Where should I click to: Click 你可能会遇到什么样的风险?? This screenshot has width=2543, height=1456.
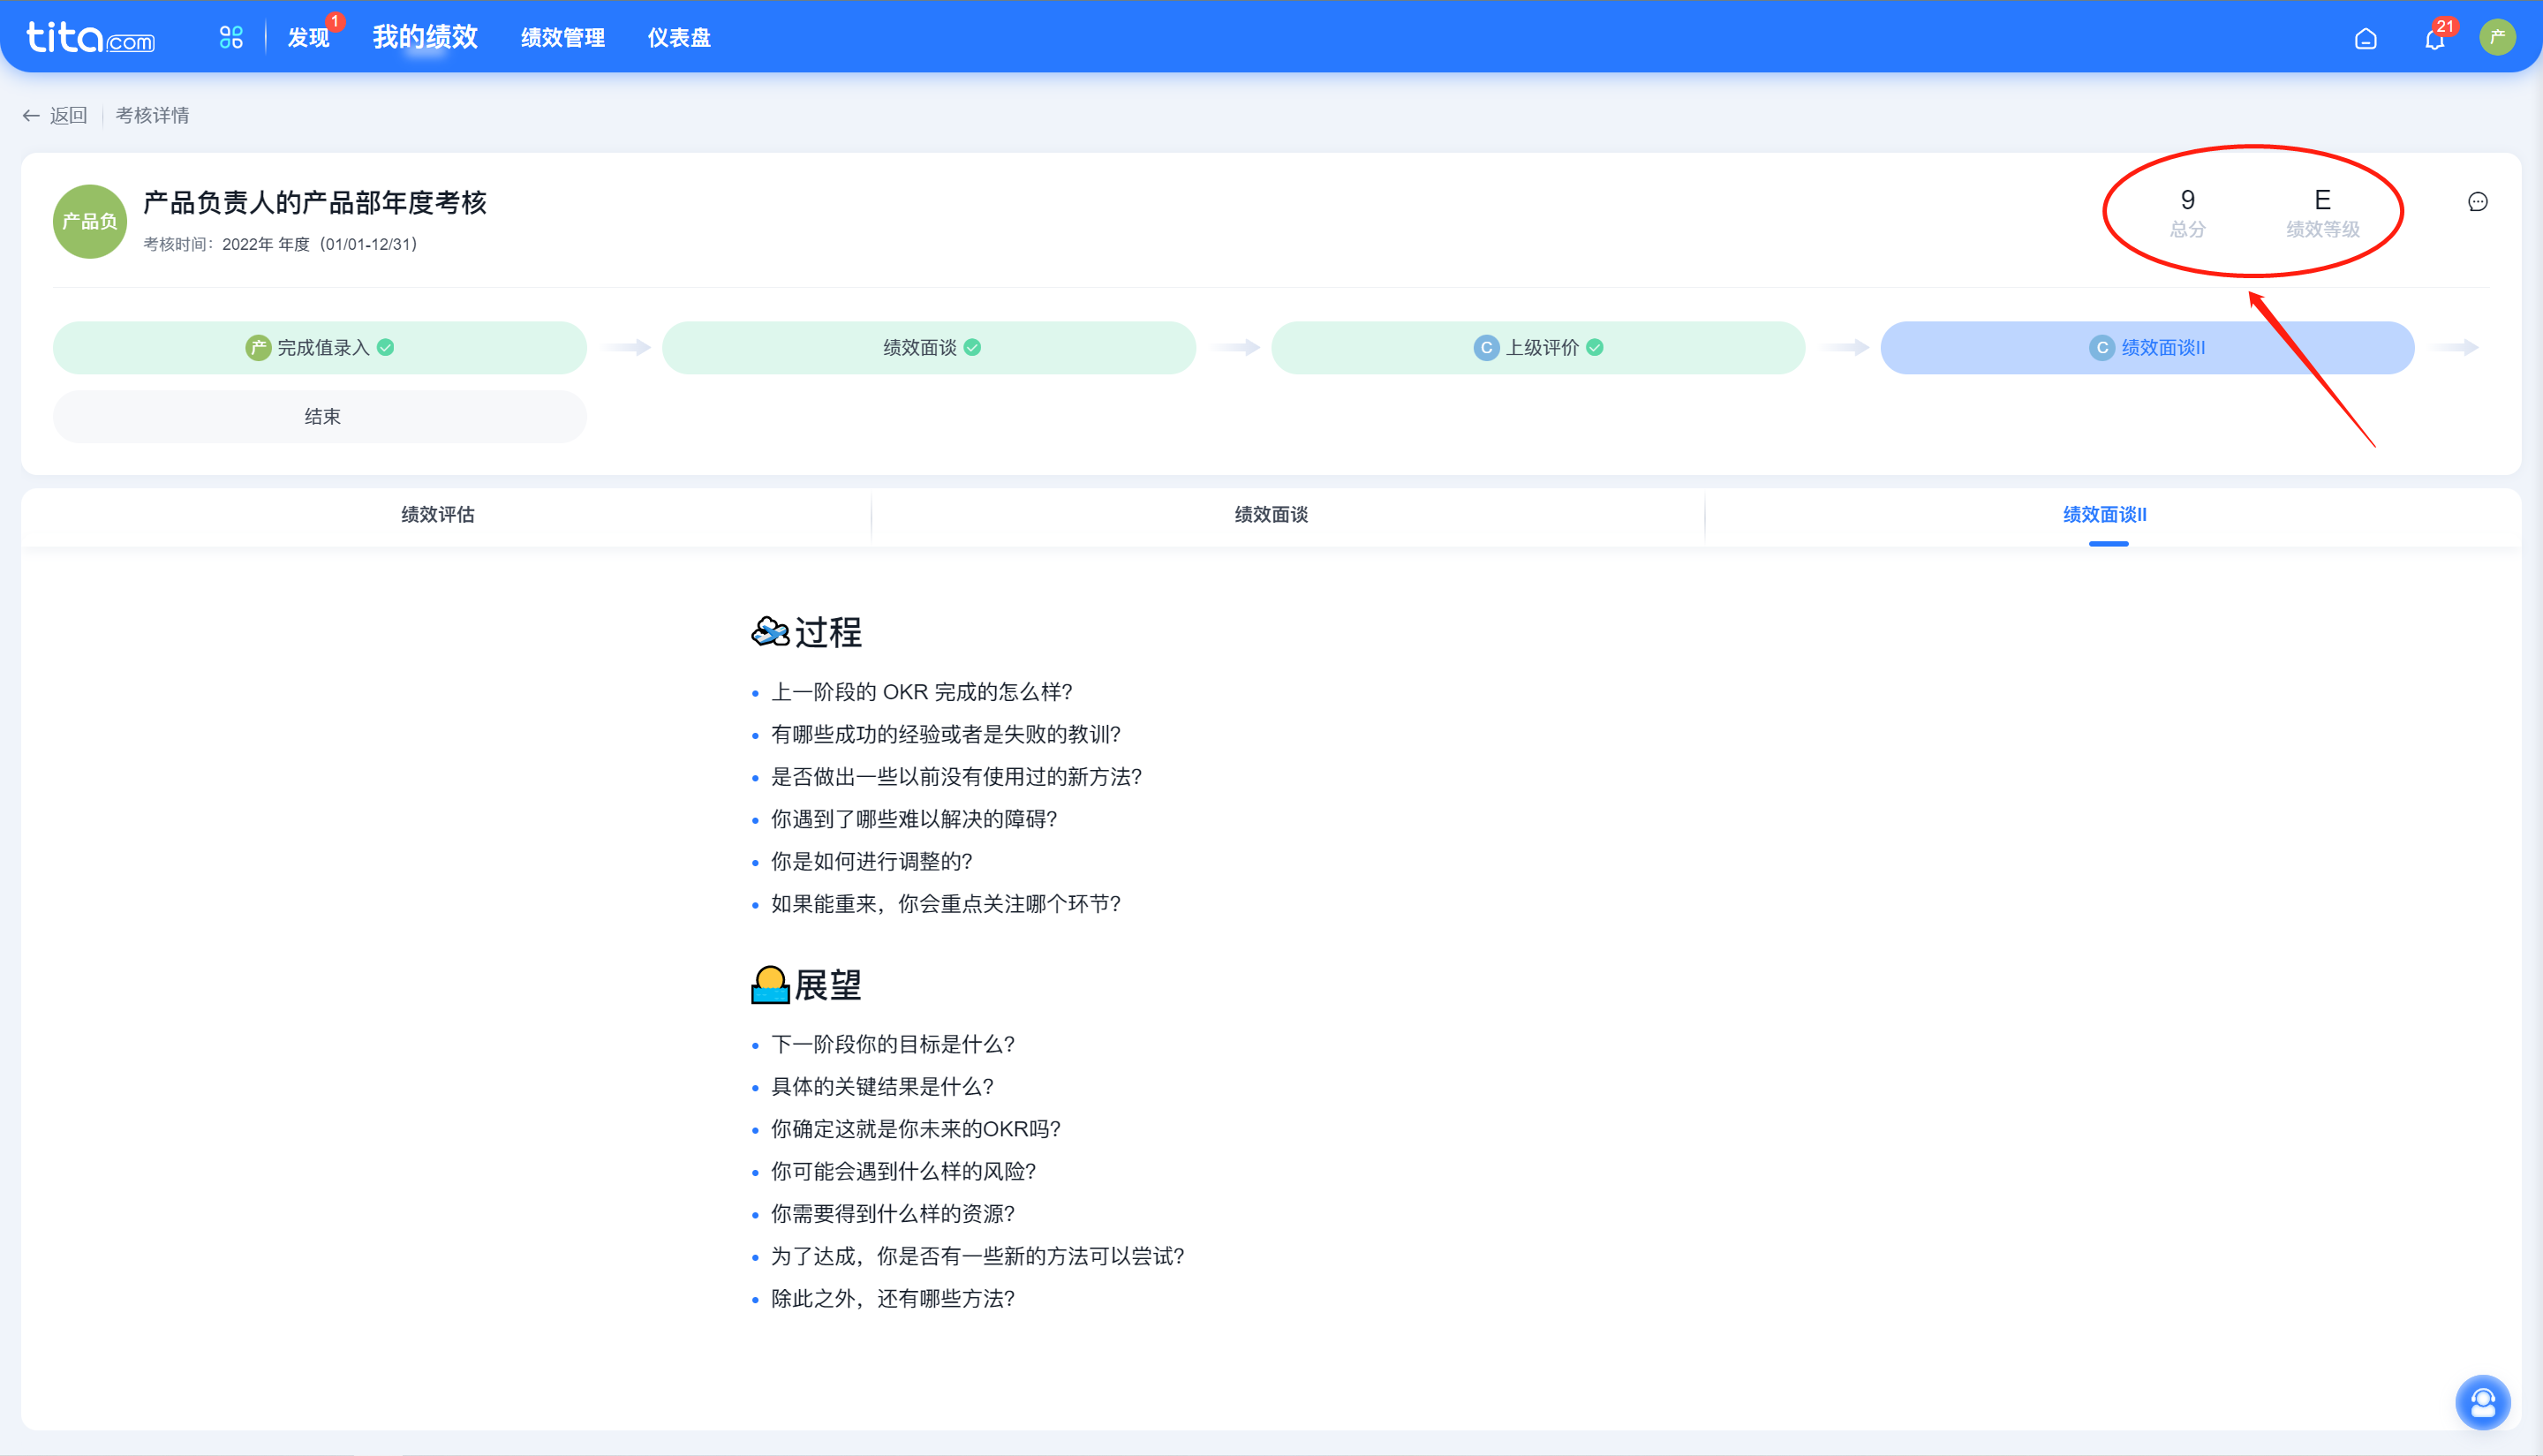point(903,1171)
